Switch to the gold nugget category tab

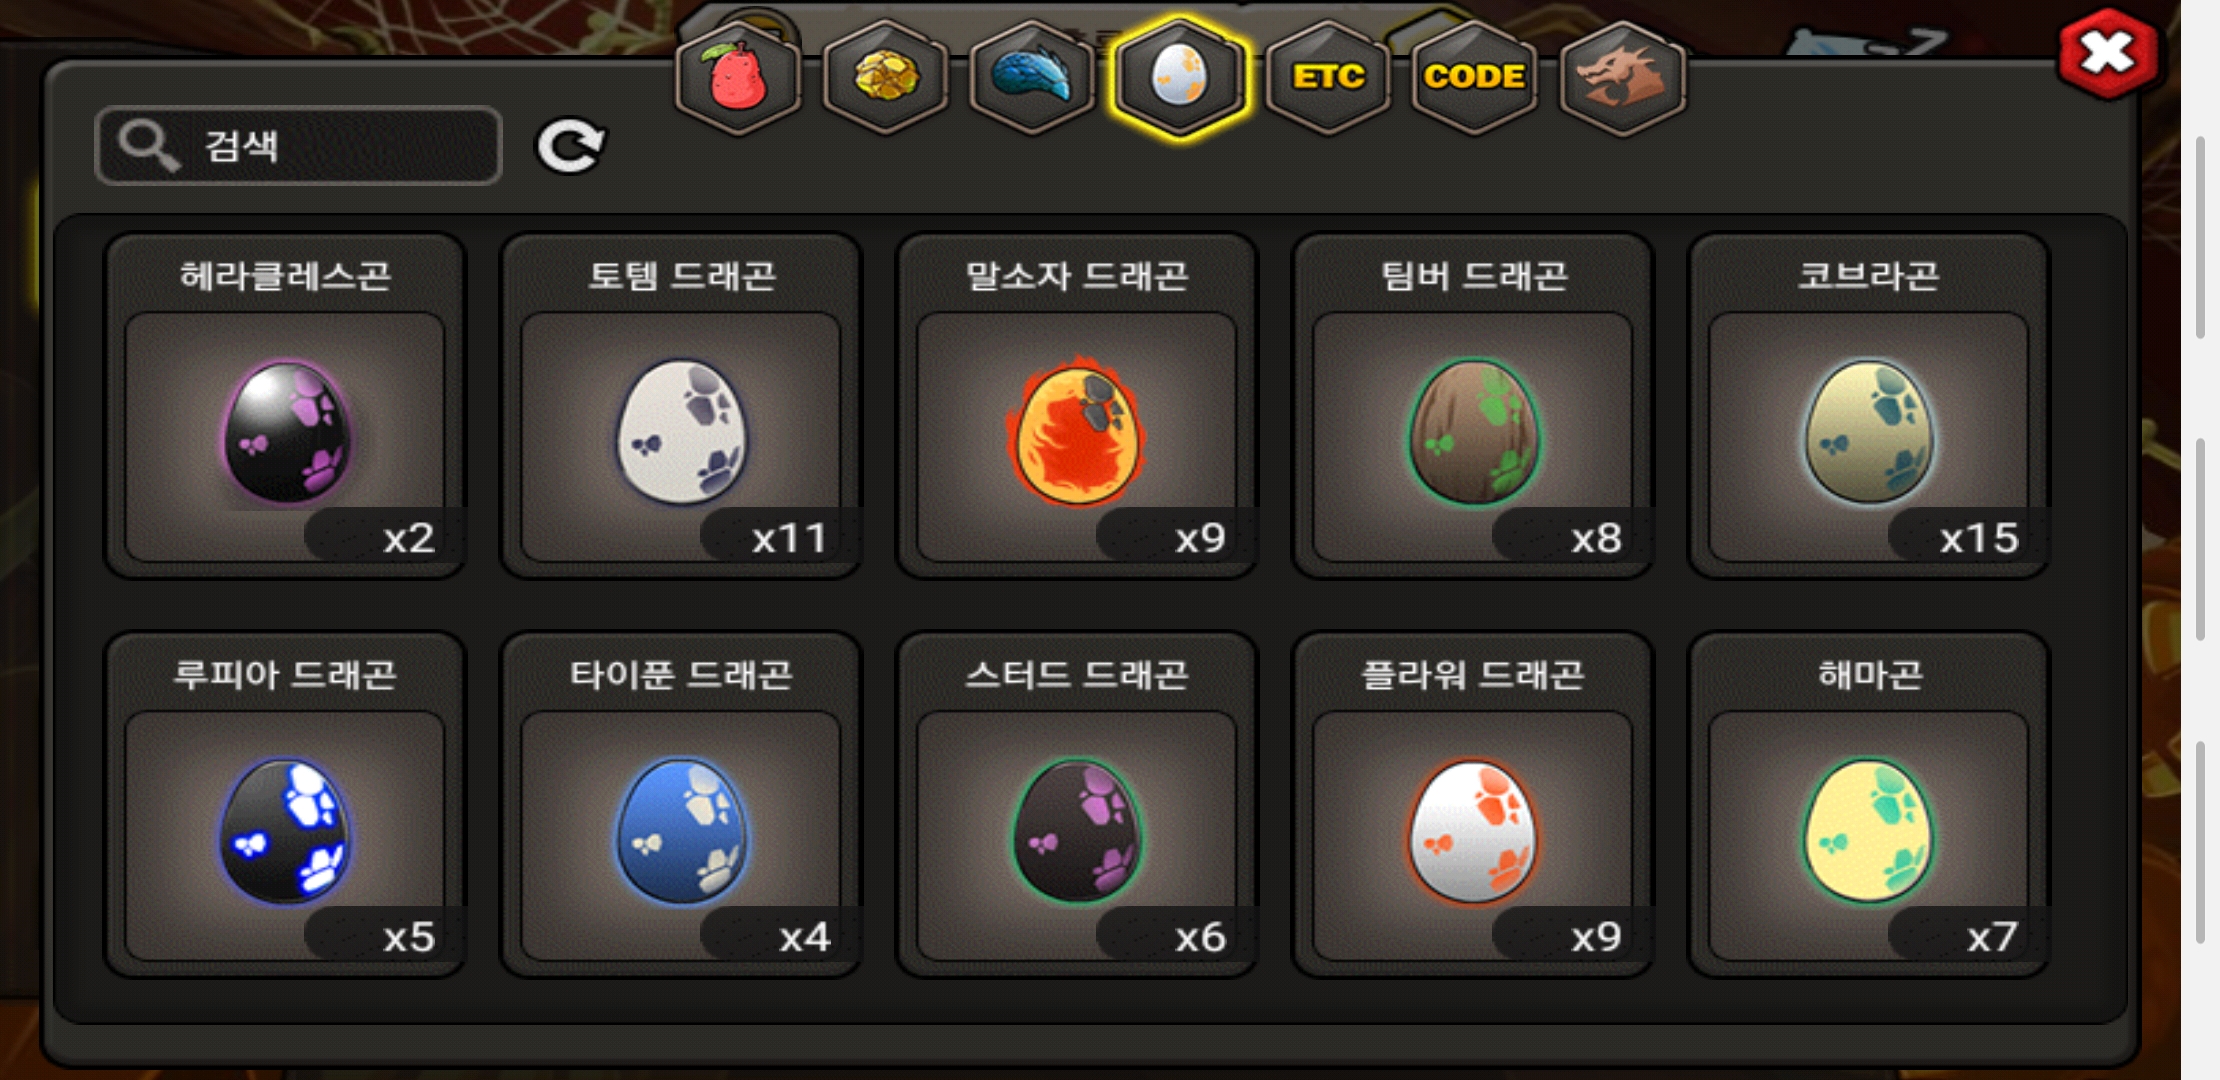pyautogui.click(x=885, y=78)
